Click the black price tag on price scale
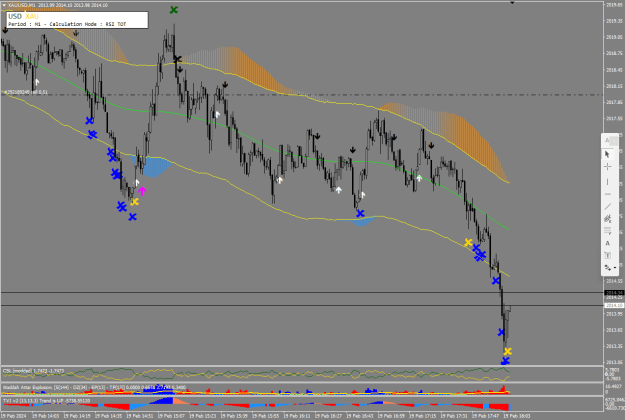The width and height of the screenshot is (625, 420). (614, 293)
